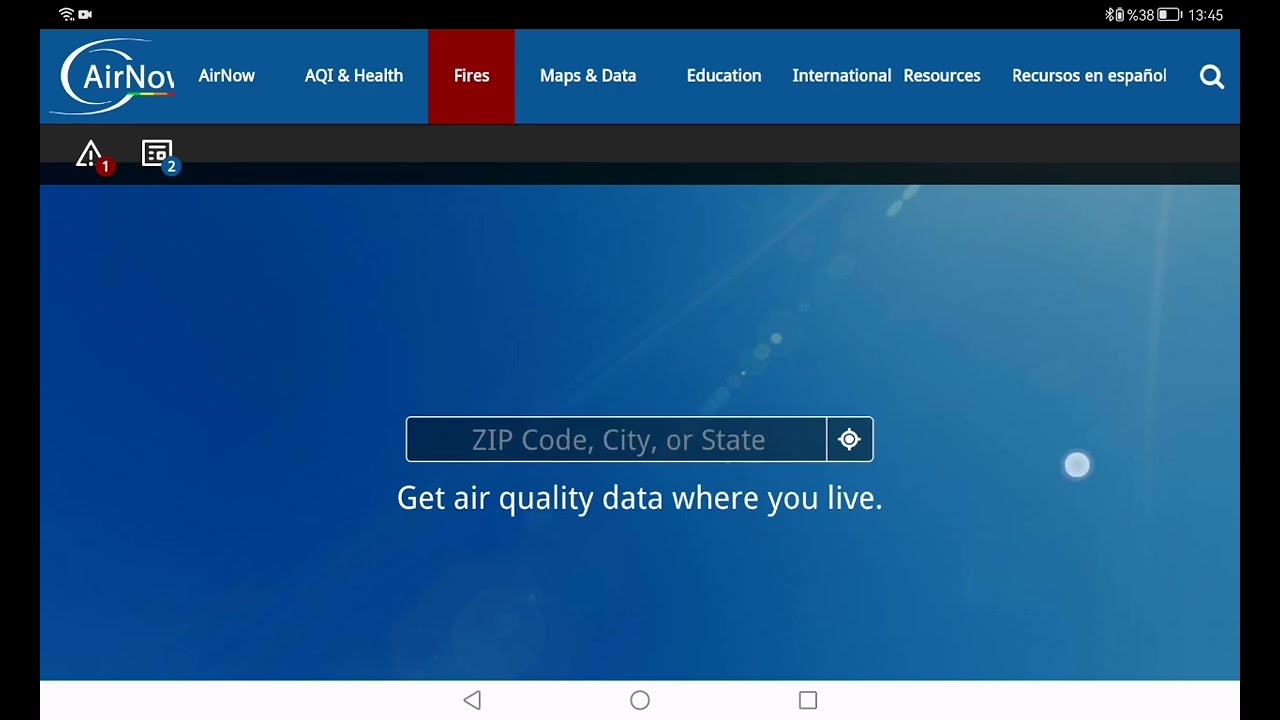Open the alerts warning triangle icon
Screen dimensions: 1280x720
click(91, 155)
